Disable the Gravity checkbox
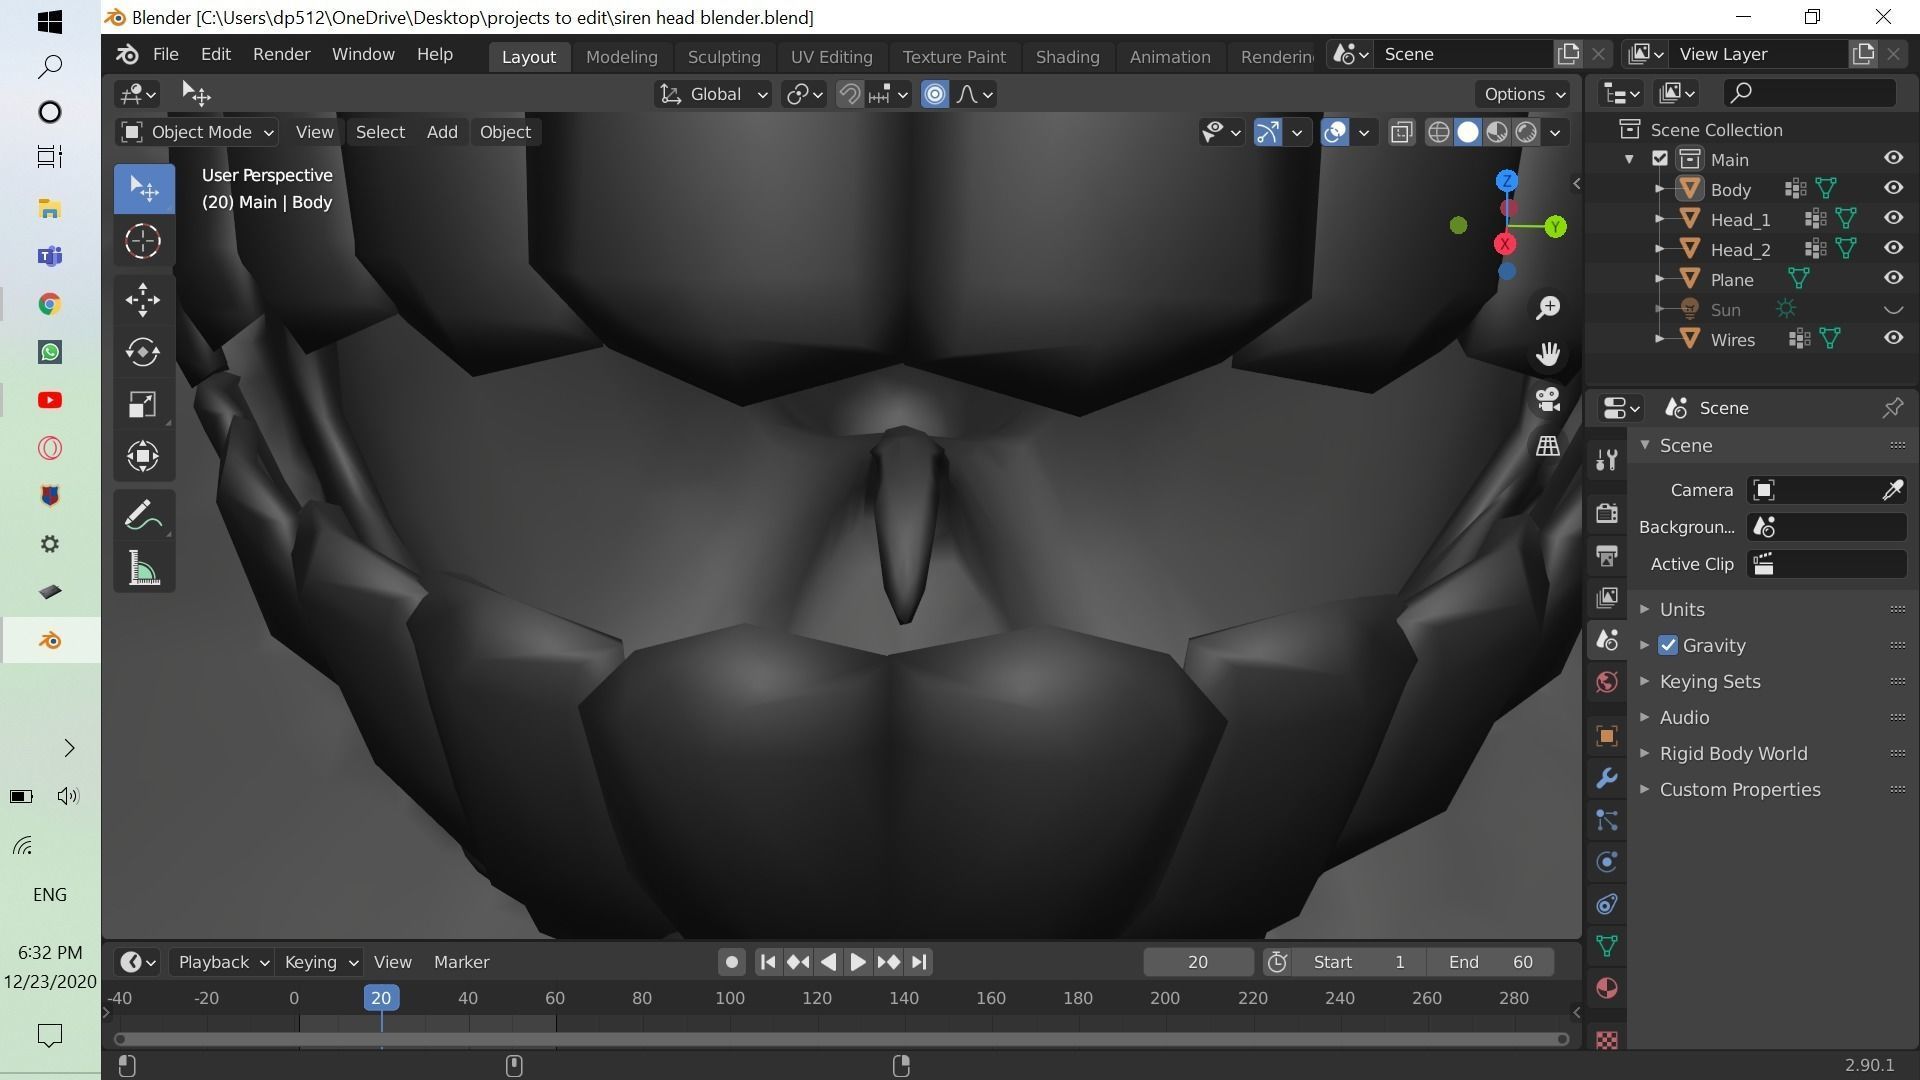1920x1080 pixels. coord(1668,645)
